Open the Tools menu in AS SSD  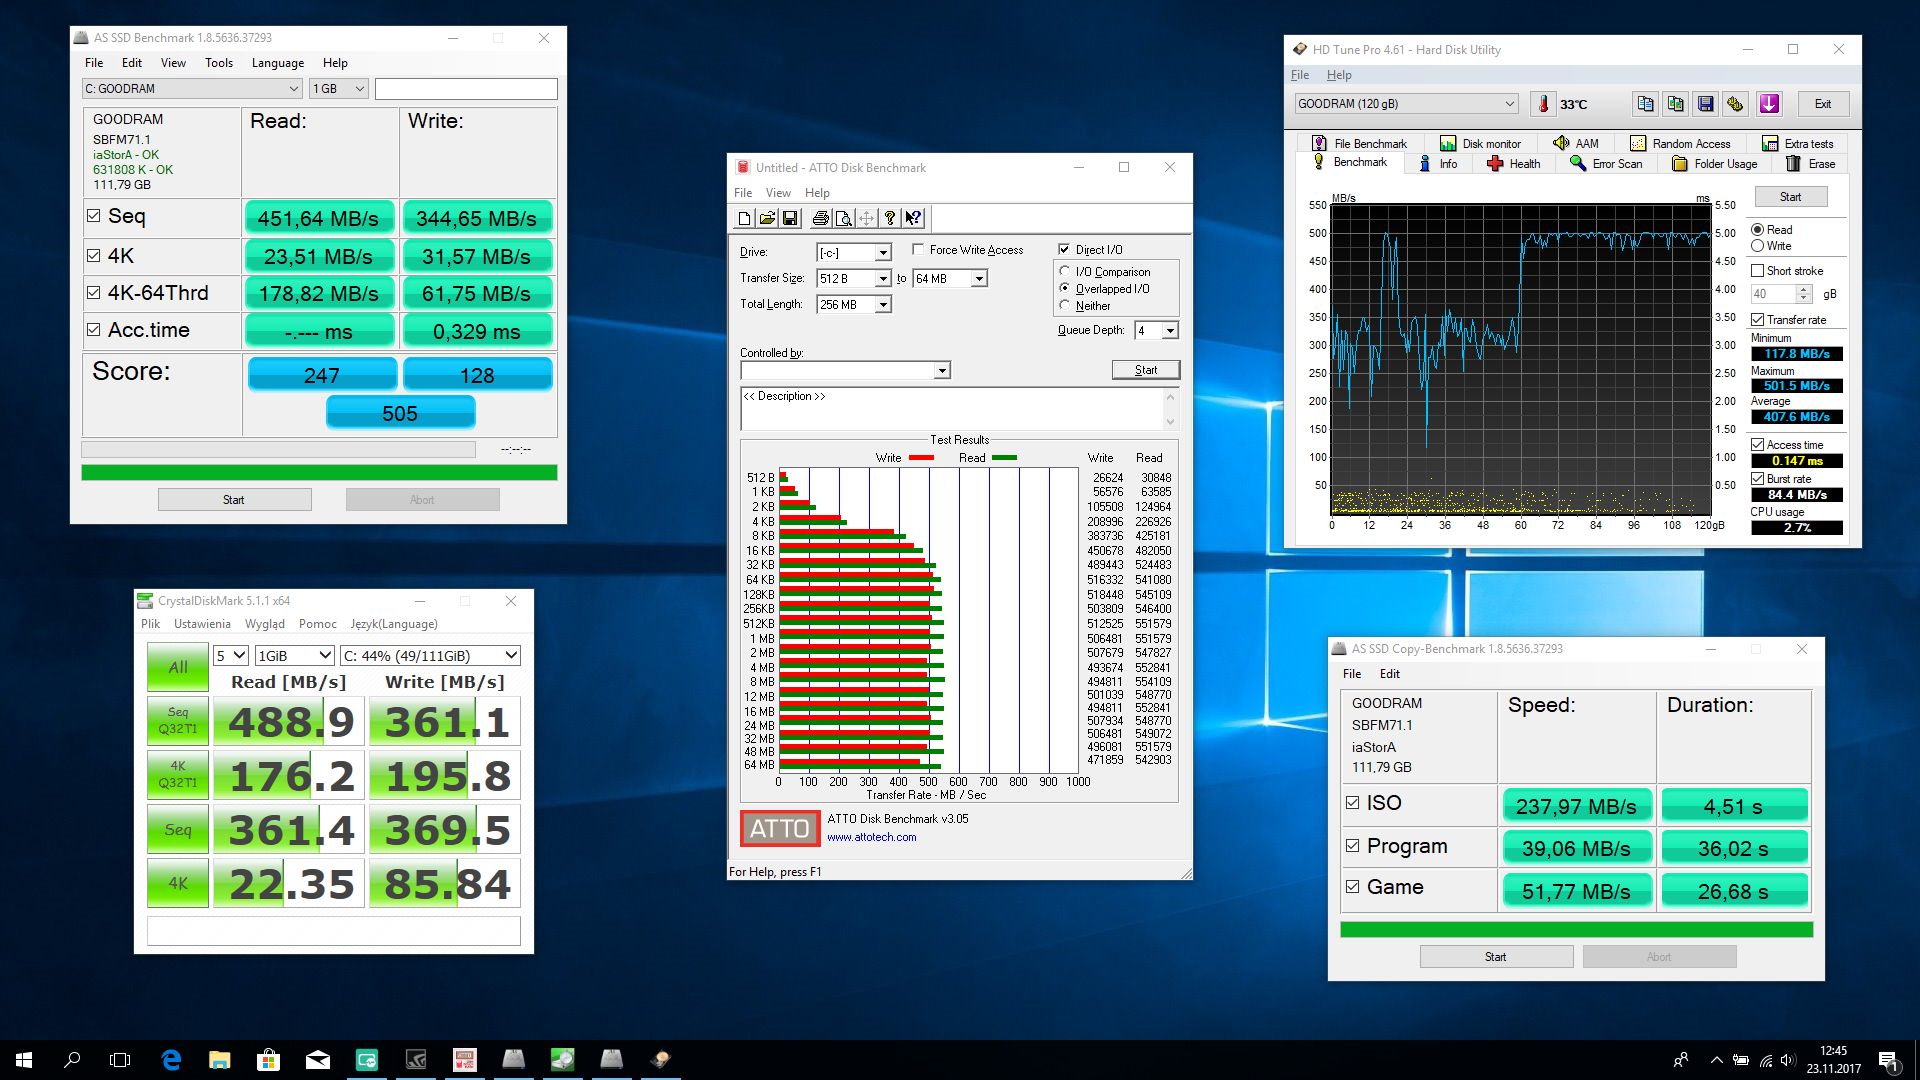[218, 63]
